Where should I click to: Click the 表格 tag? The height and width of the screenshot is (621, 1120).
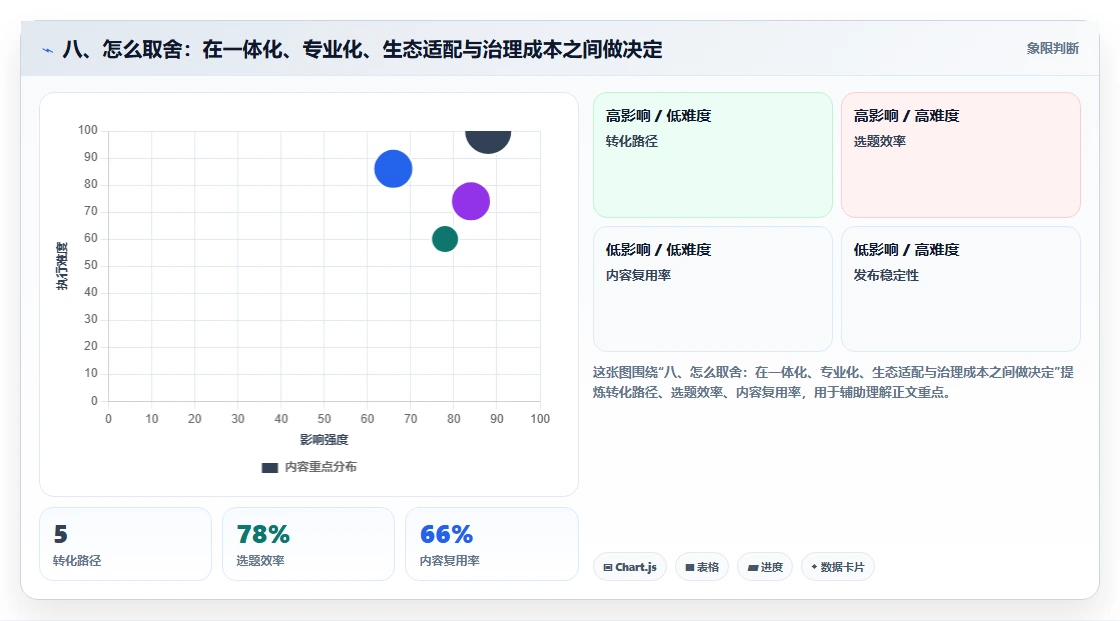702,567
